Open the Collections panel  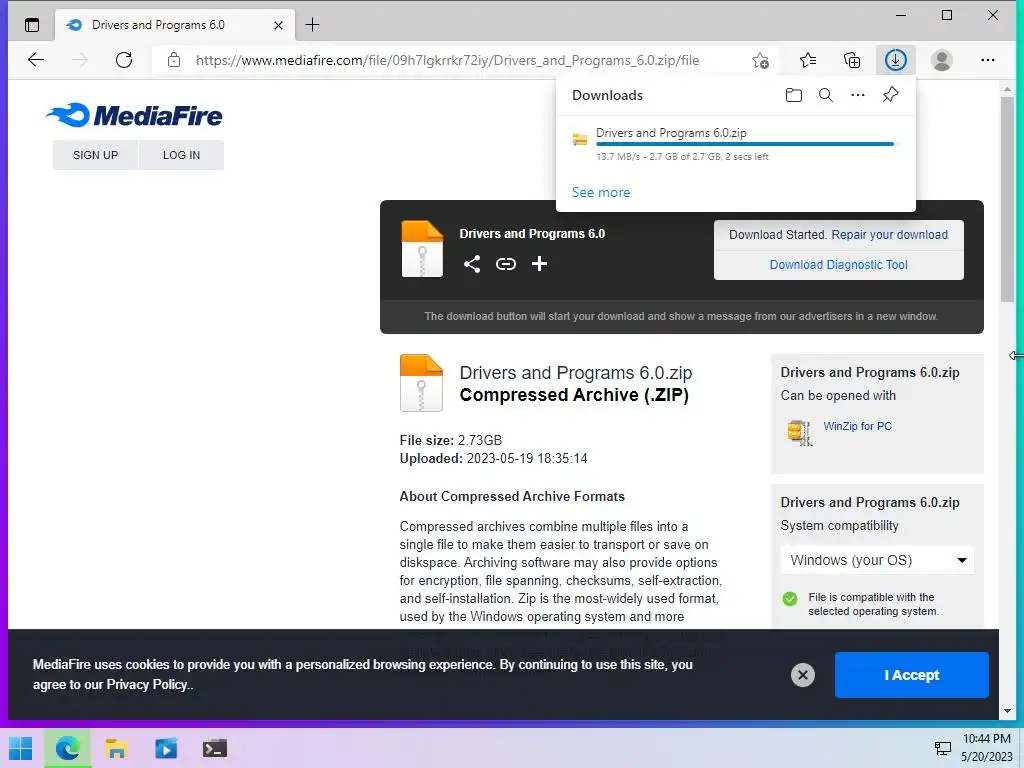point(852,60)
